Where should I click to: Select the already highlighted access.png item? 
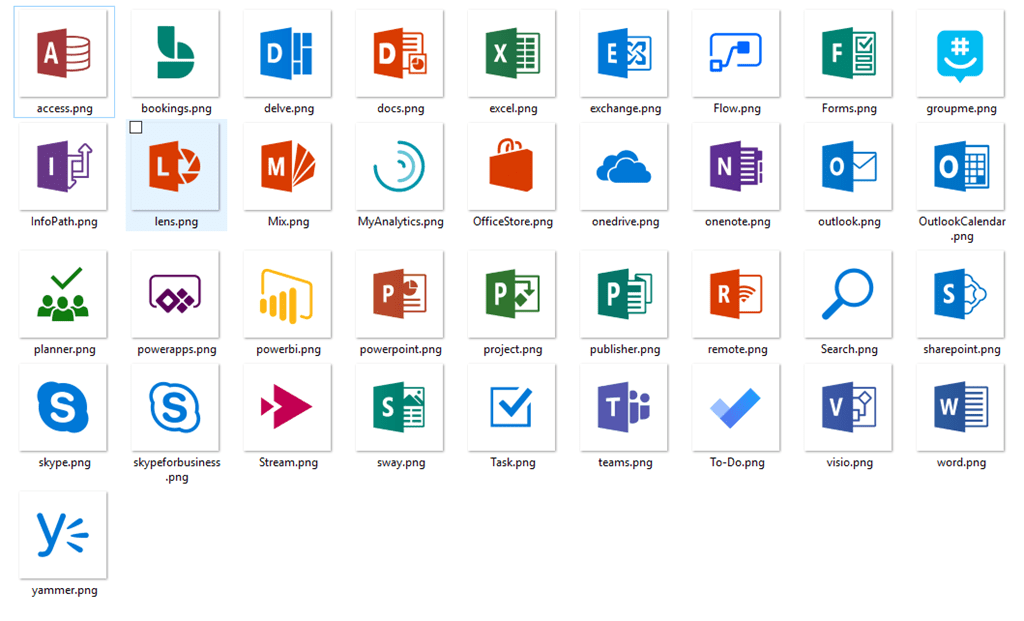pyautogui.click(x=63, y=55)
